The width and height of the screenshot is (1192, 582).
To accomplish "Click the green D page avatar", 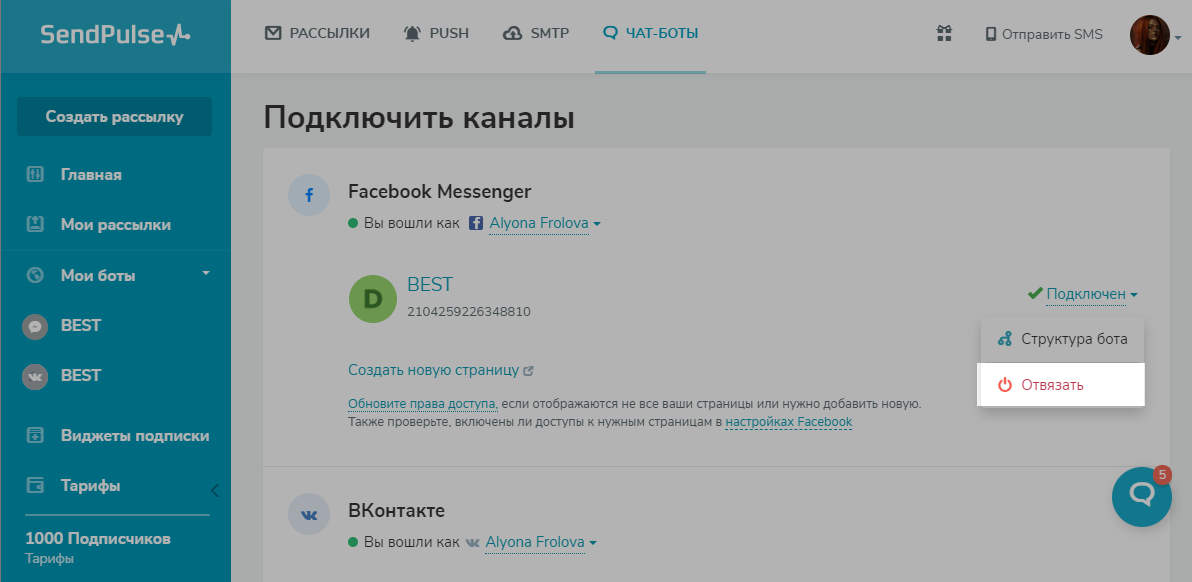I will [x=372, y=299].
